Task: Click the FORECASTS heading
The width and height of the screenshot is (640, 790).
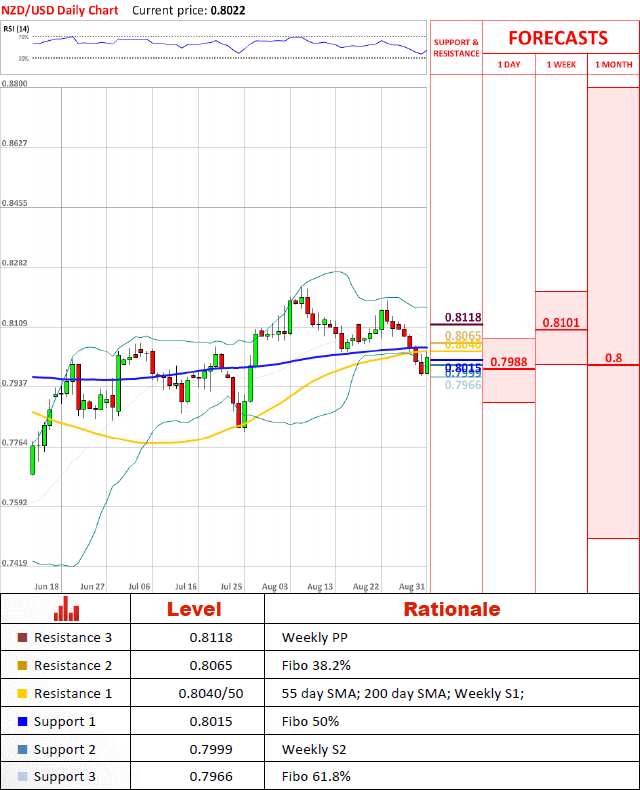Action: 558,38
